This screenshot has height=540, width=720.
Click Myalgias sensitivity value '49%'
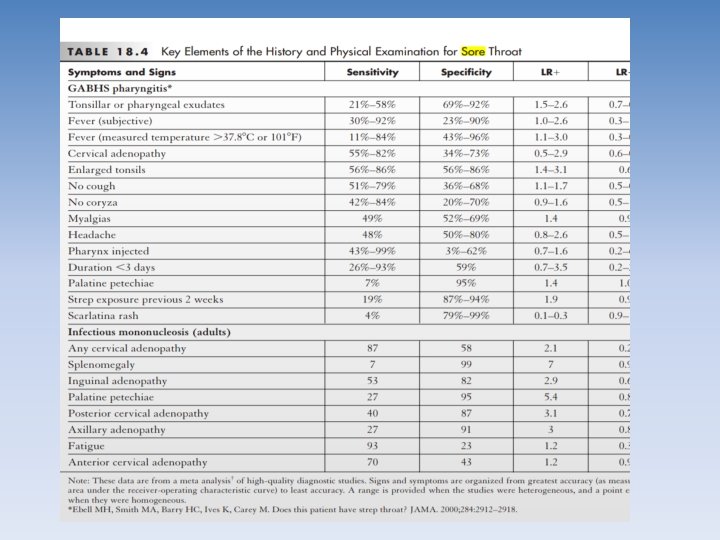click(x=372, y=219)
